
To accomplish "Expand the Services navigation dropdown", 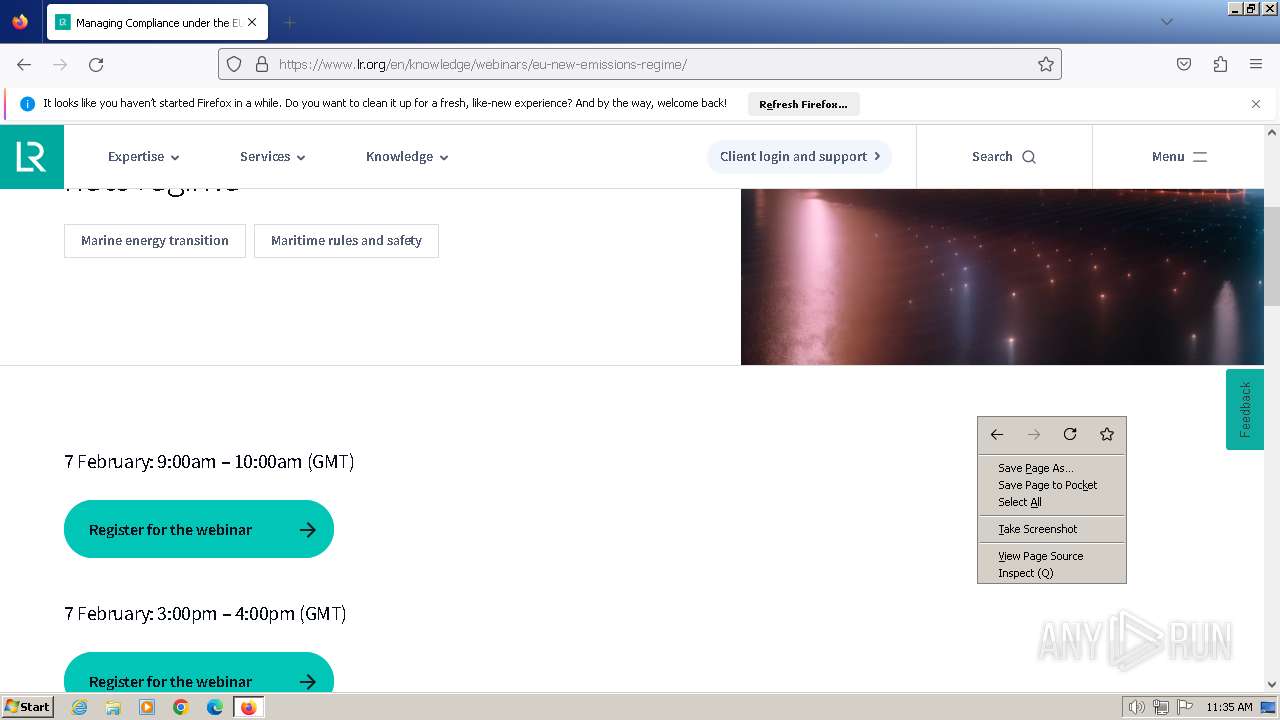I will point(273,157).
